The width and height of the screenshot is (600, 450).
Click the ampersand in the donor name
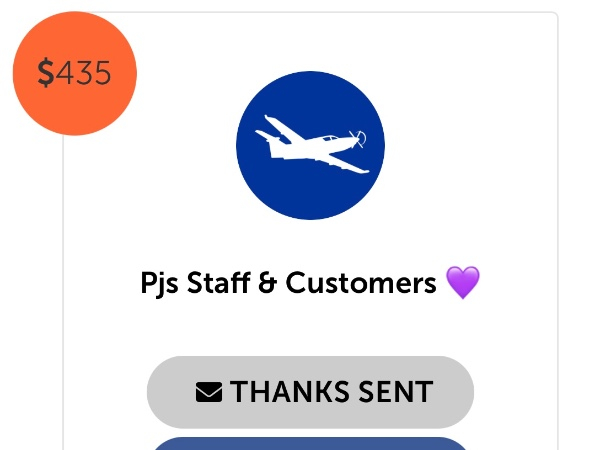pos(267,282)
